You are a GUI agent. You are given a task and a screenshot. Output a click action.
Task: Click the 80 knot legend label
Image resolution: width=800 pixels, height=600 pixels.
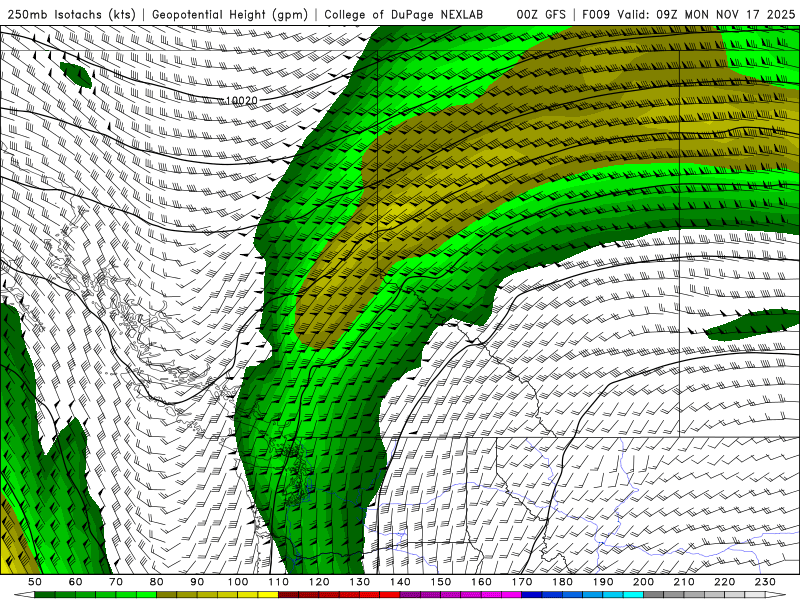156,582
